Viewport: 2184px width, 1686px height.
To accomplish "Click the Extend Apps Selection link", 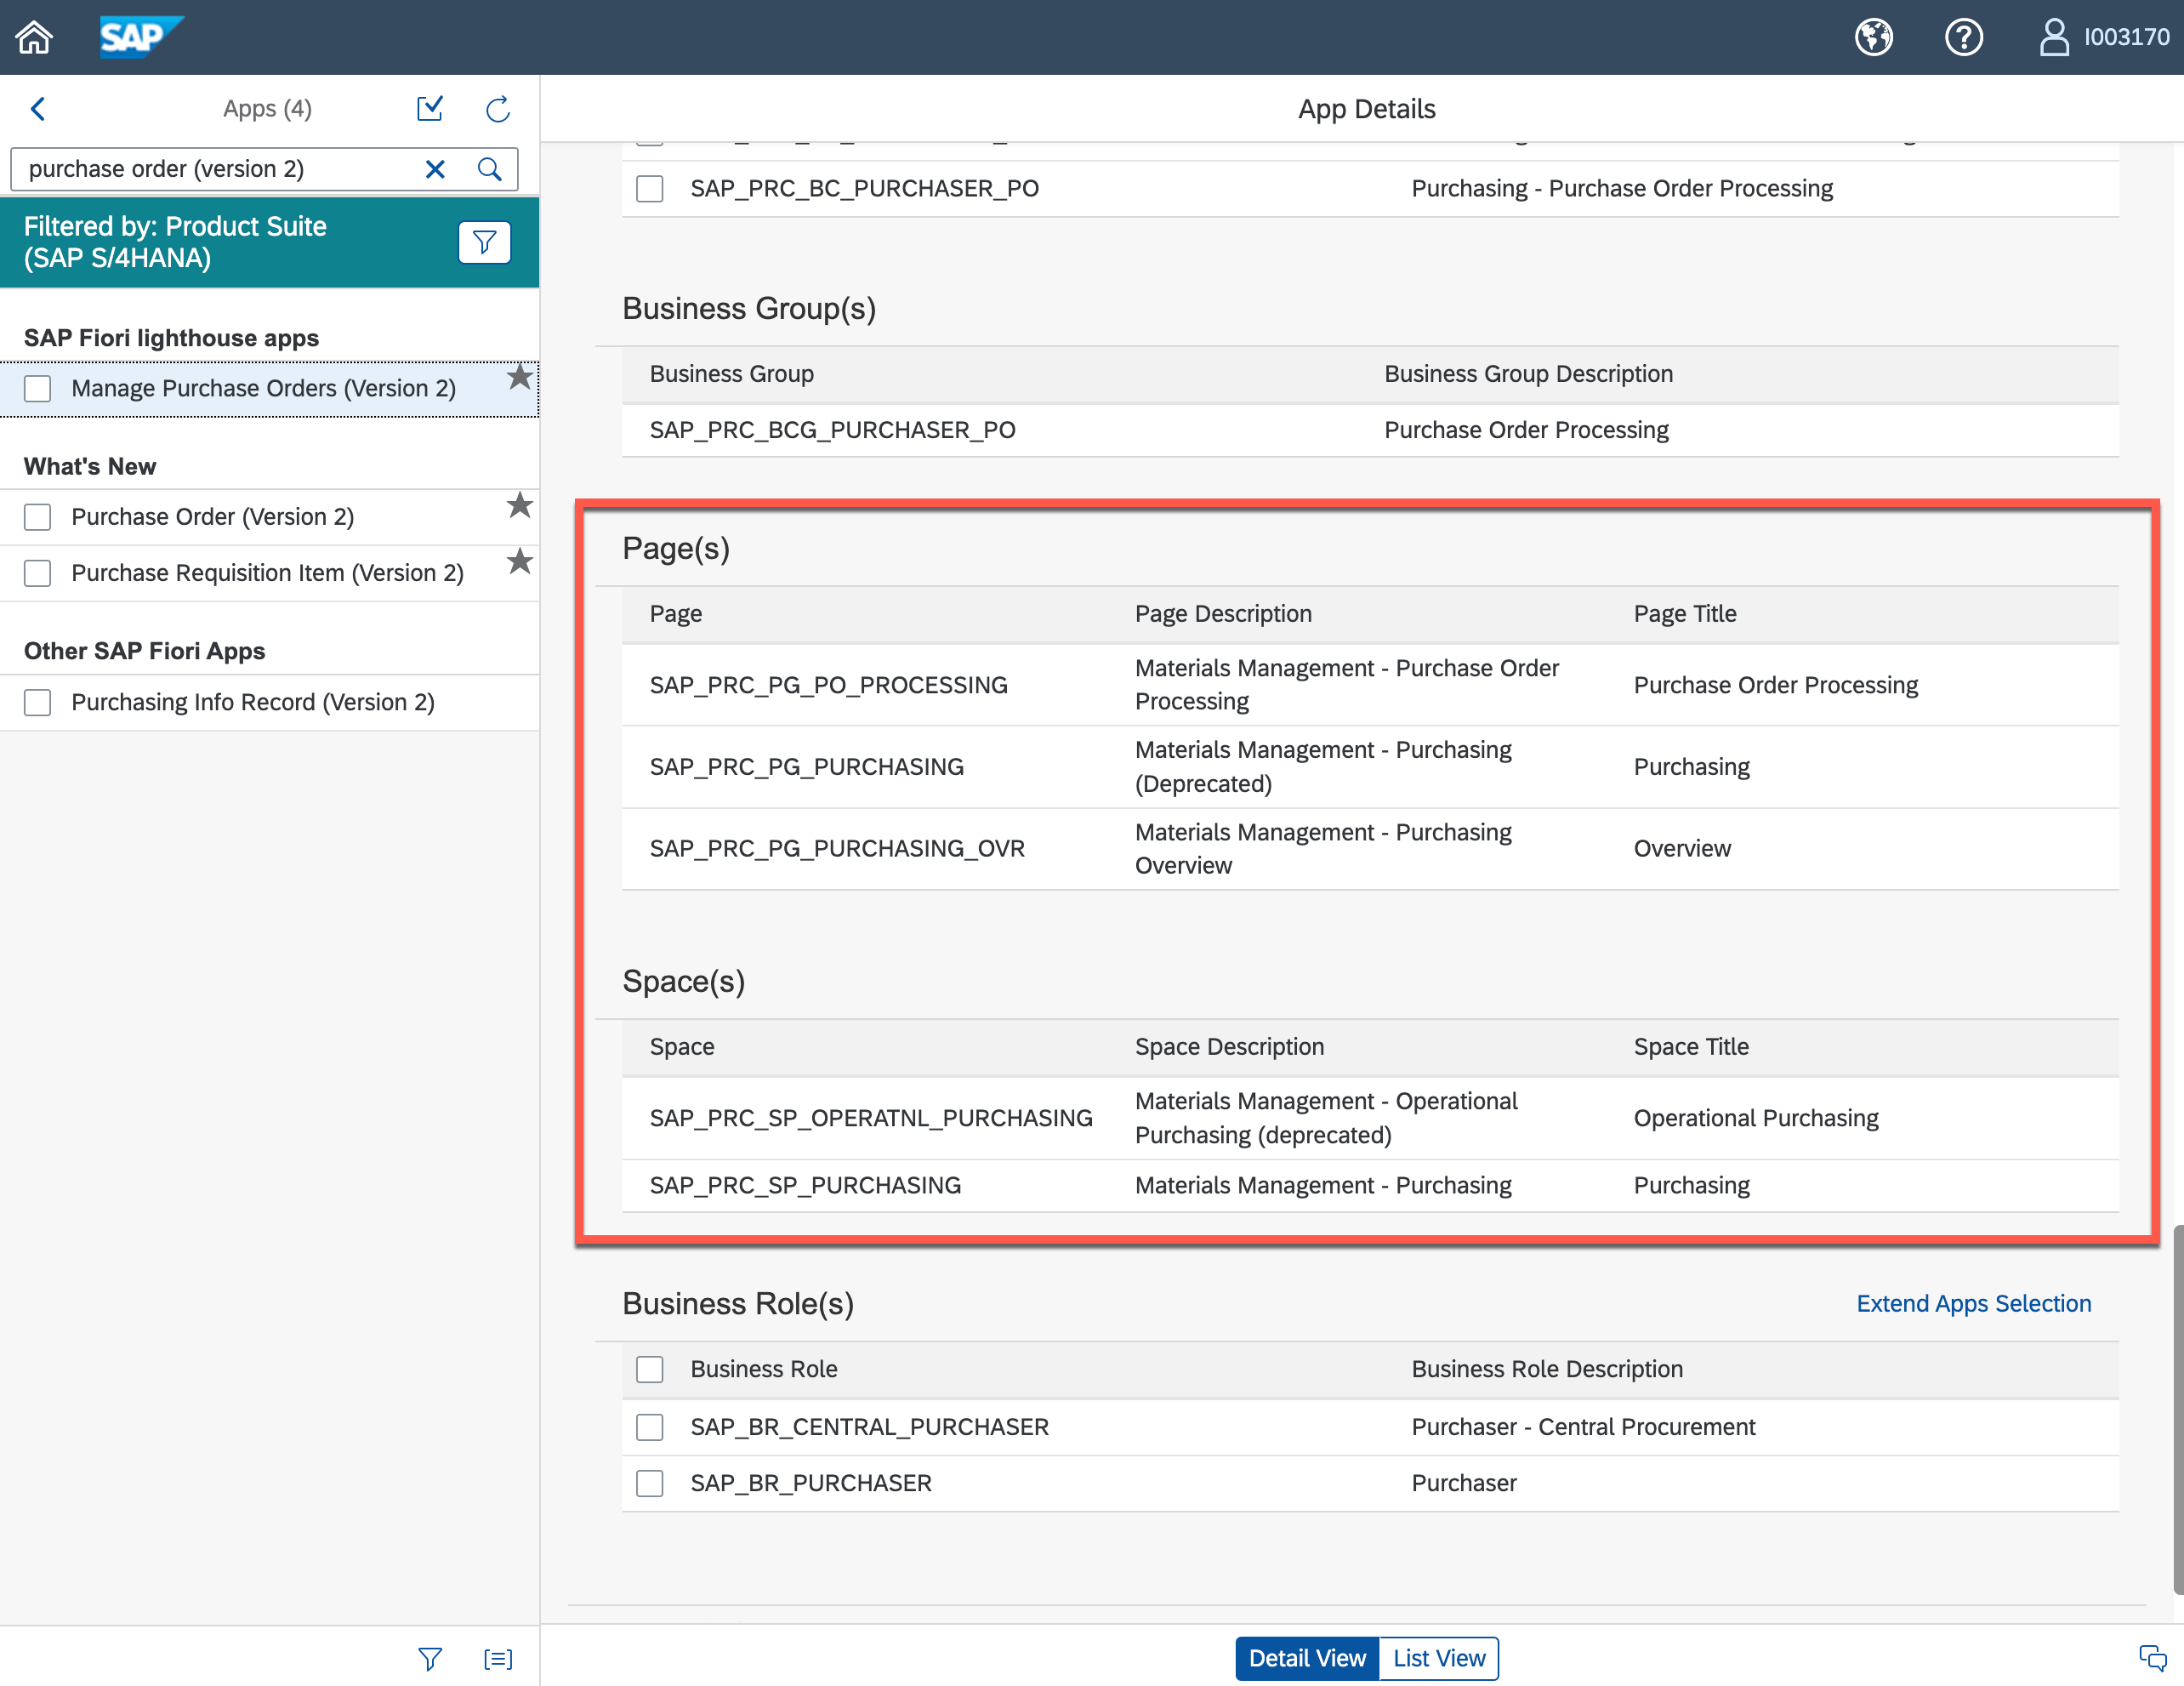I will [x=1973, y=1303].
